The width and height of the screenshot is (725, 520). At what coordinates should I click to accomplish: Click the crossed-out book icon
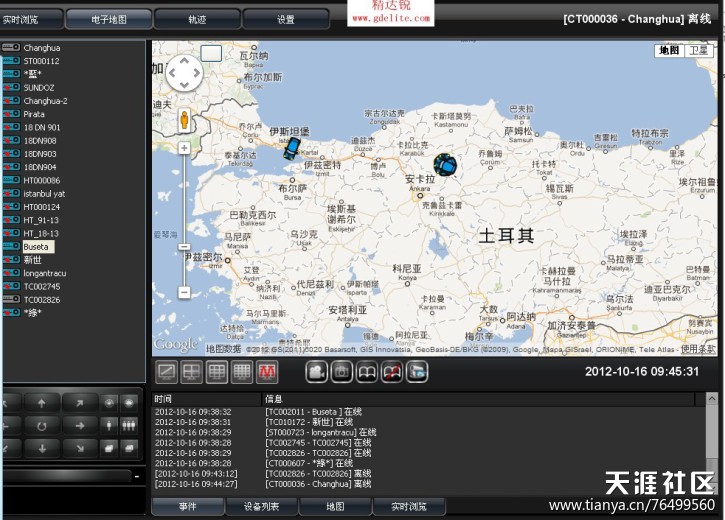[392, 372]
